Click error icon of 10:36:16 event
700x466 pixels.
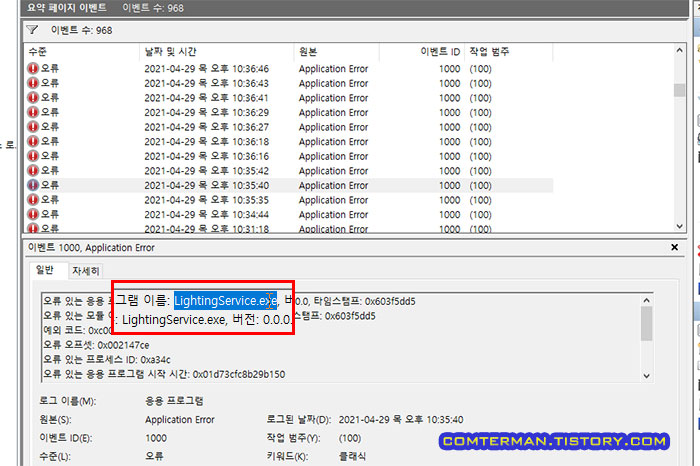point(33,156)
